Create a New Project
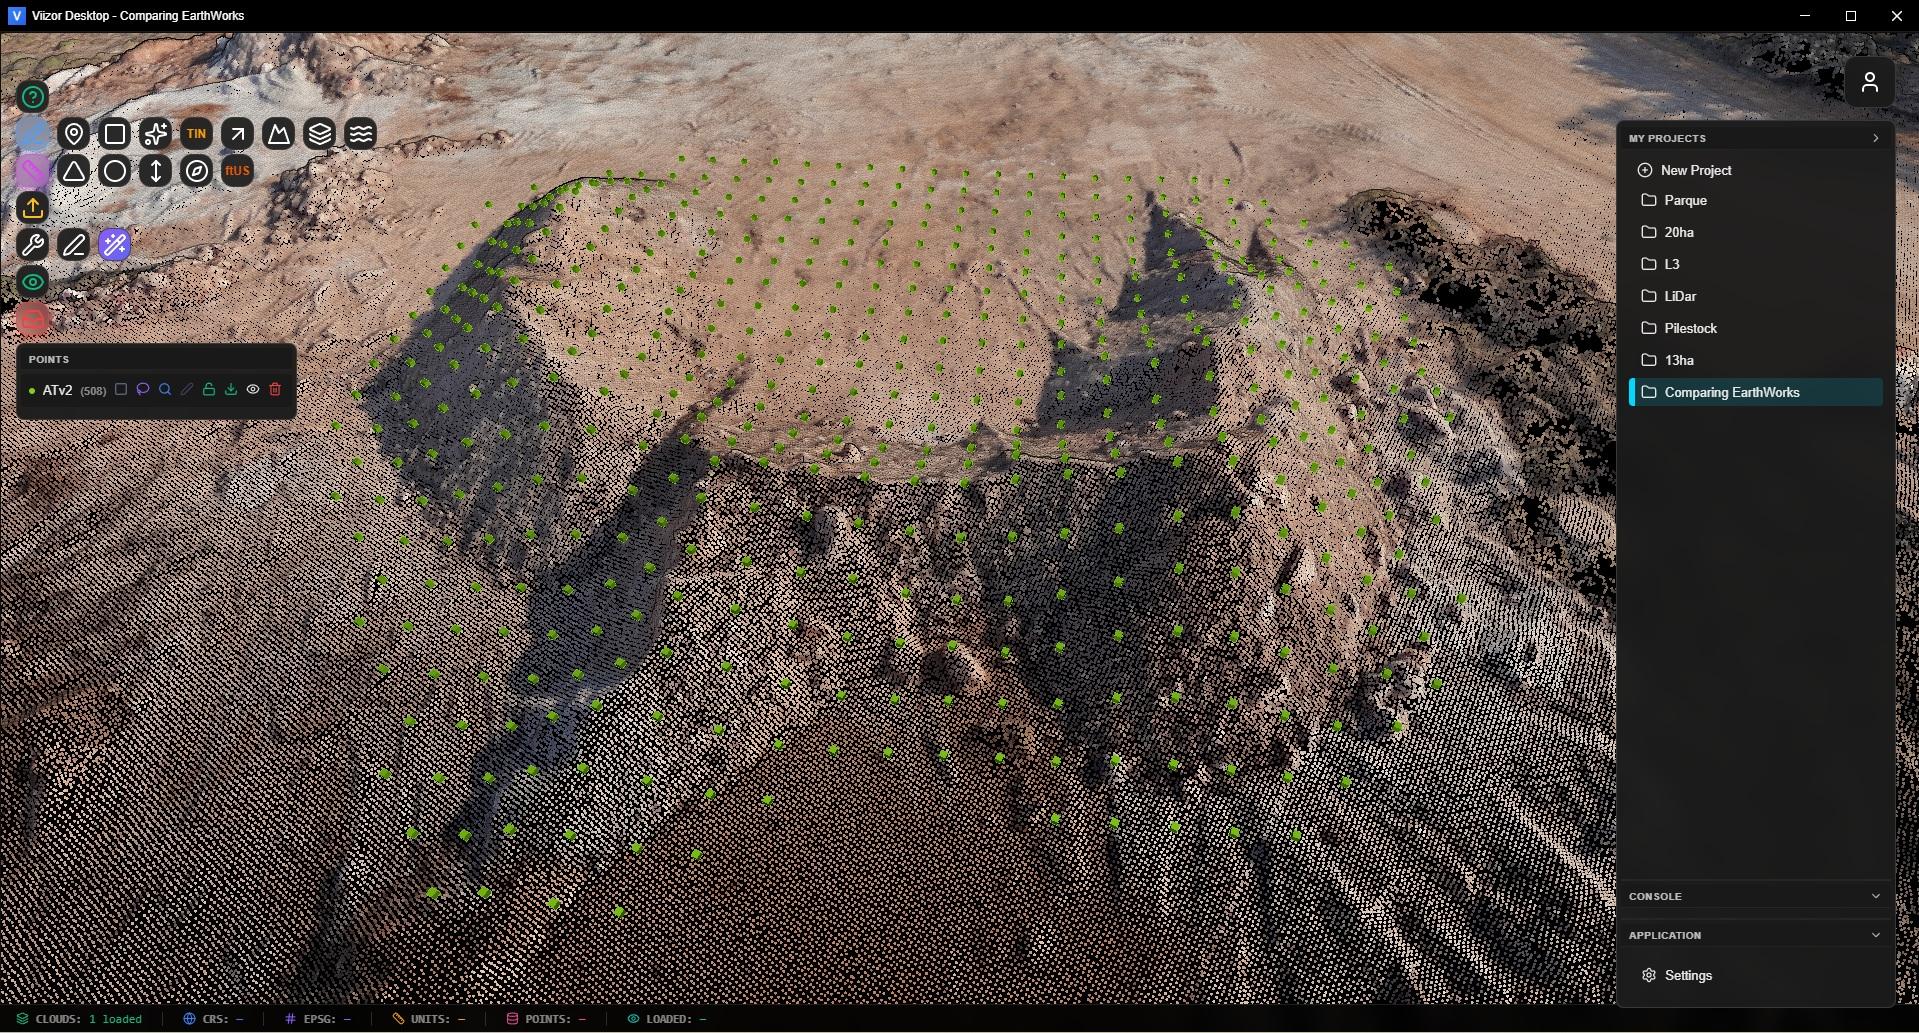1919x1033 pixels. tap(1695, 170)
